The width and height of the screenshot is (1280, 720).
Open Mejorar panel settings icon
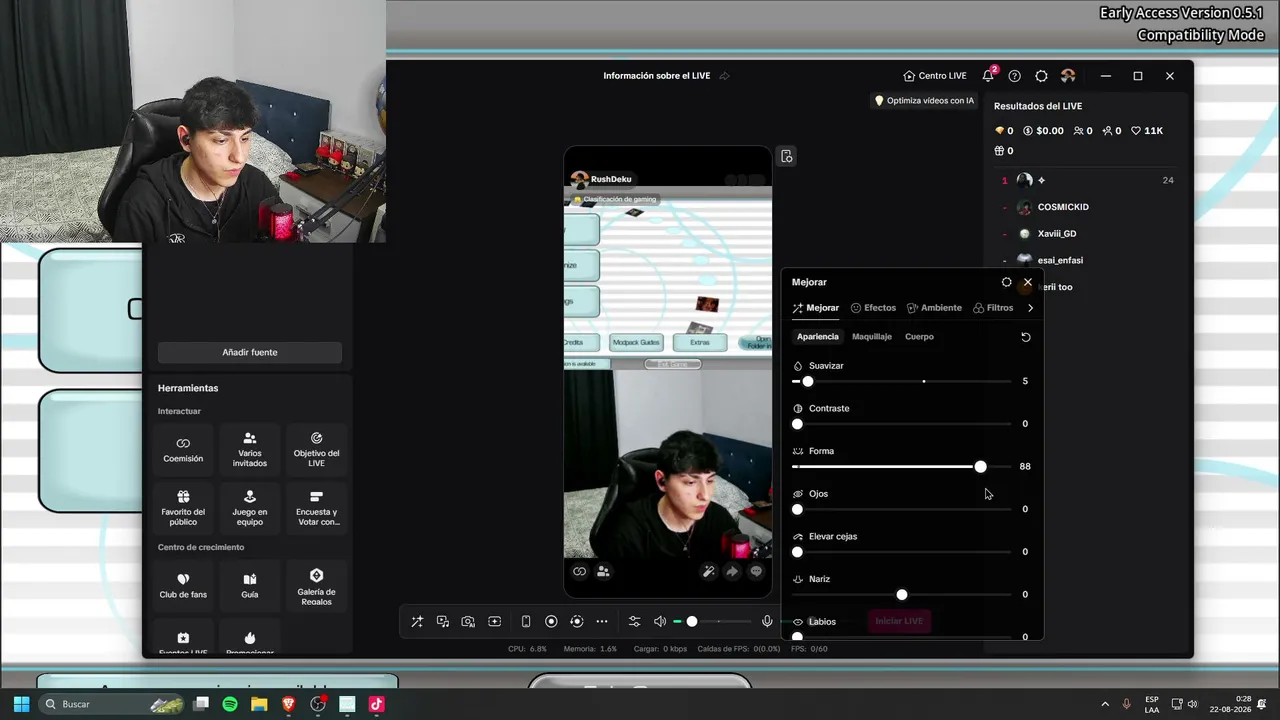[x=1006, y=282]
